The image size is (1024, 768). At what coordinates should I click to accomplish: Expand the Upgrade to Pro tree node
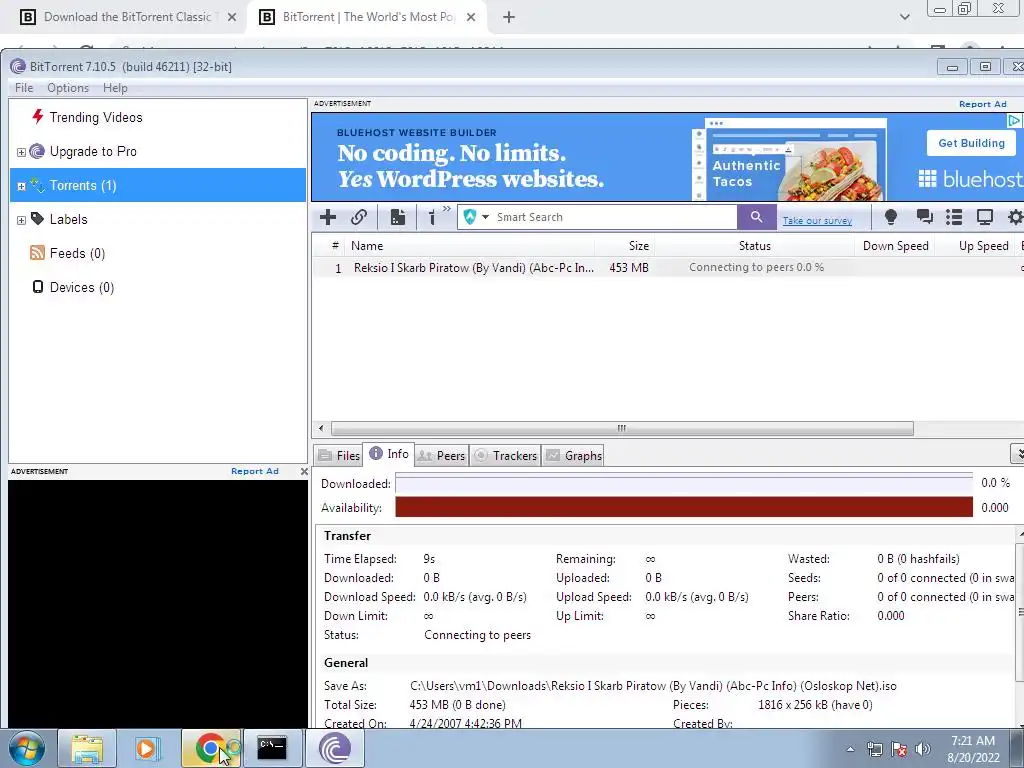point(21,152)
